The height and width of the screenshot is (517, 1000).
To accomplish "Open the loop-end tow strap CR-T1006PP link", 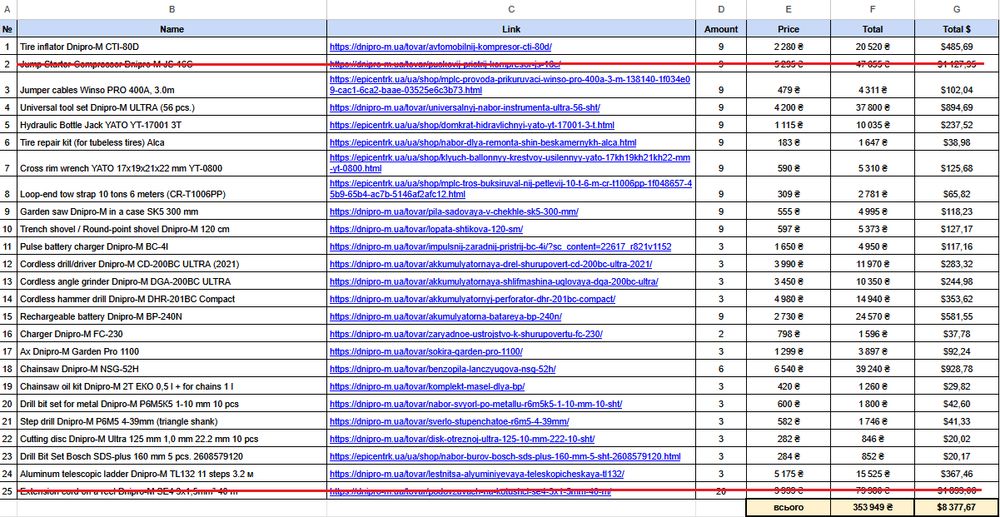I will [511, 188].
